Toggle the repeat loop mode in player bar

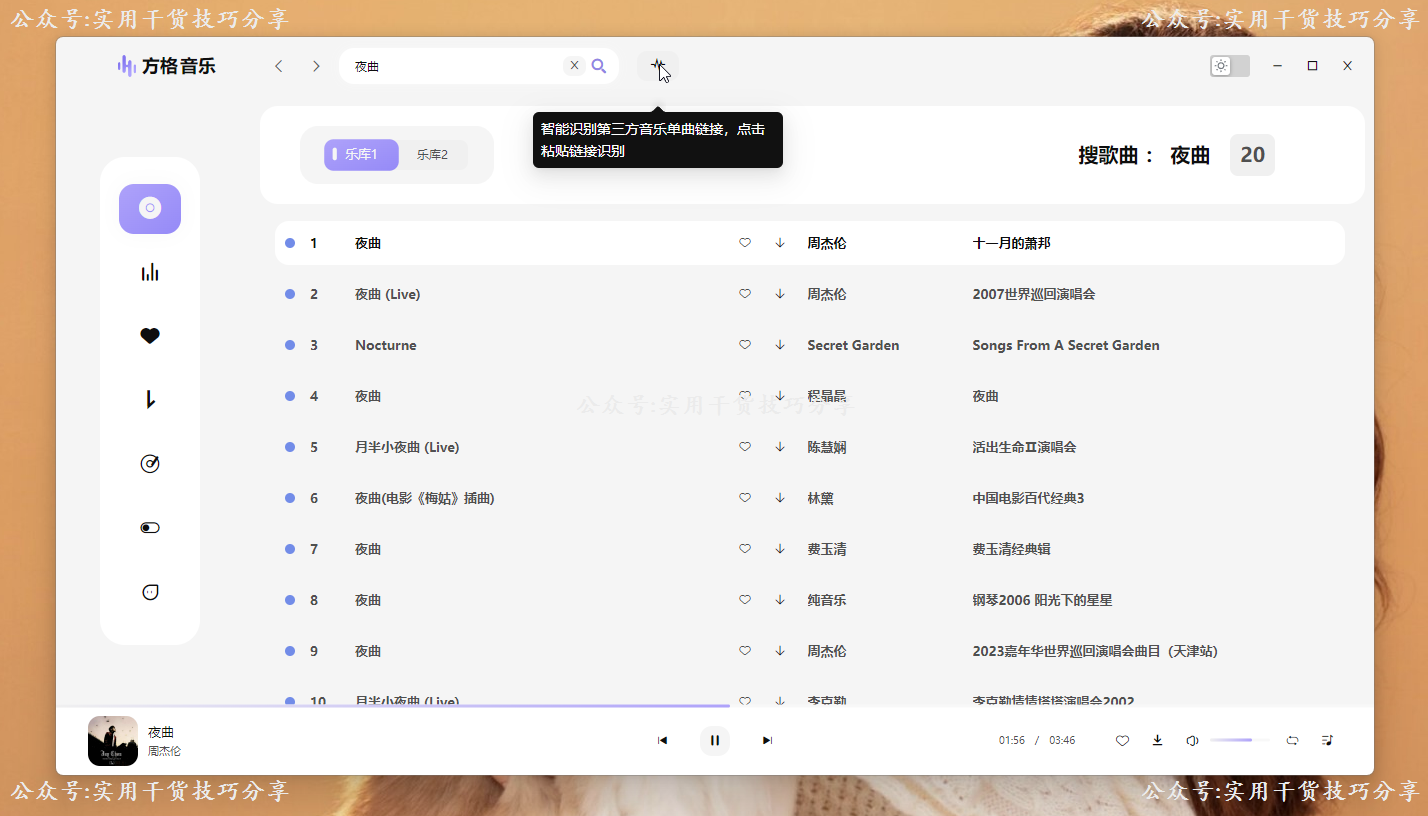click(1292, 740)
